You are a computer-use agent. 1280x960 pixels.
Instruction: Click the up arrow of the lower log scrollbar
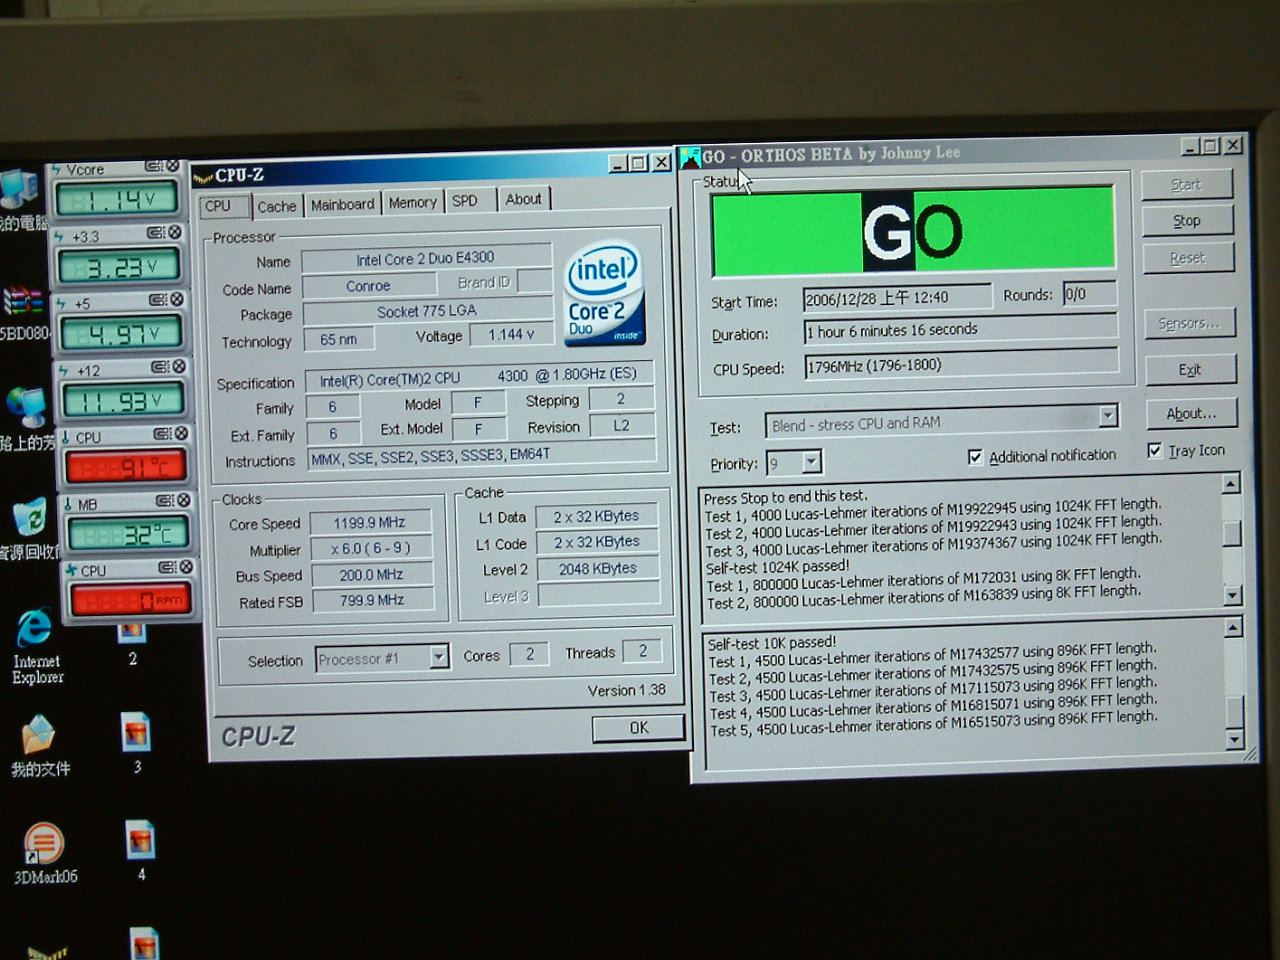pos(1233,628)
